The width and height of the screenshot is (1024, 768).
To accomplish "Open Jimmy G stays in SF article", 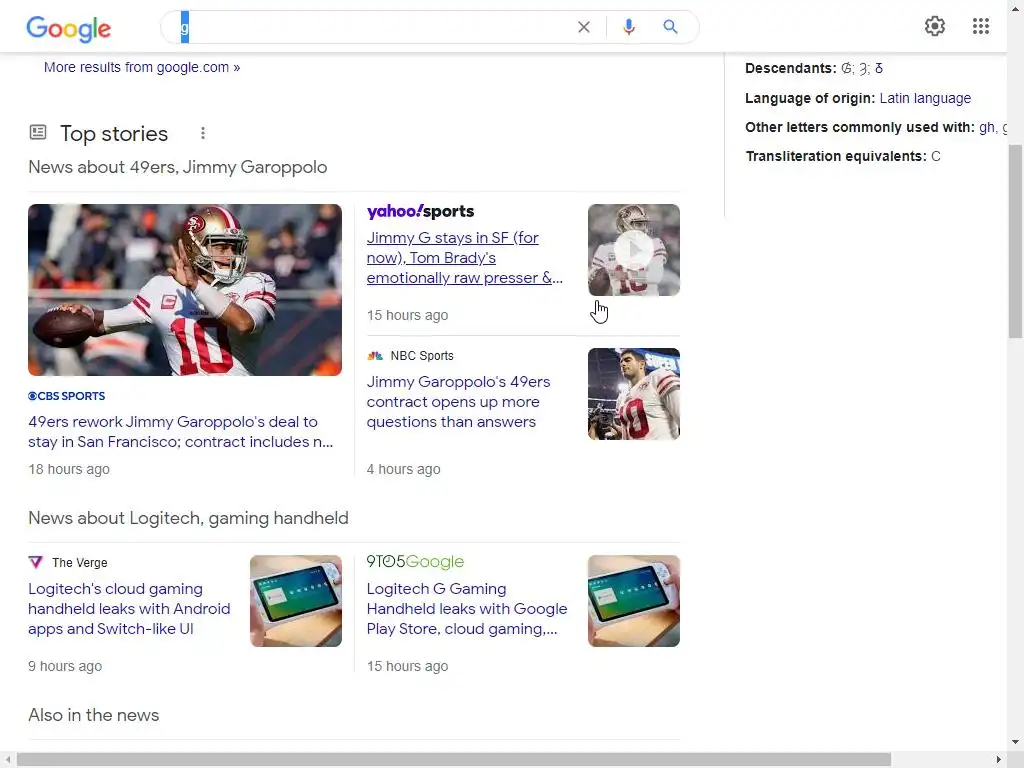I will pos(464,258).
